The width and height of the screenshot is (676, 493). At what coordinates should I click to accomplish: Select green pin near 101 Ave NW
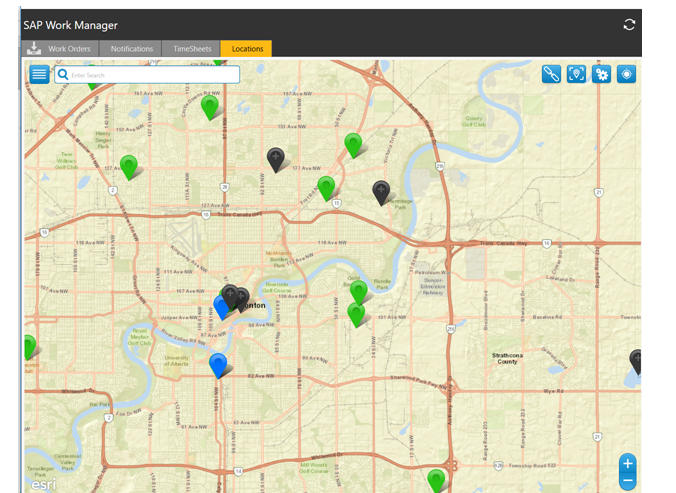[356, 314]
